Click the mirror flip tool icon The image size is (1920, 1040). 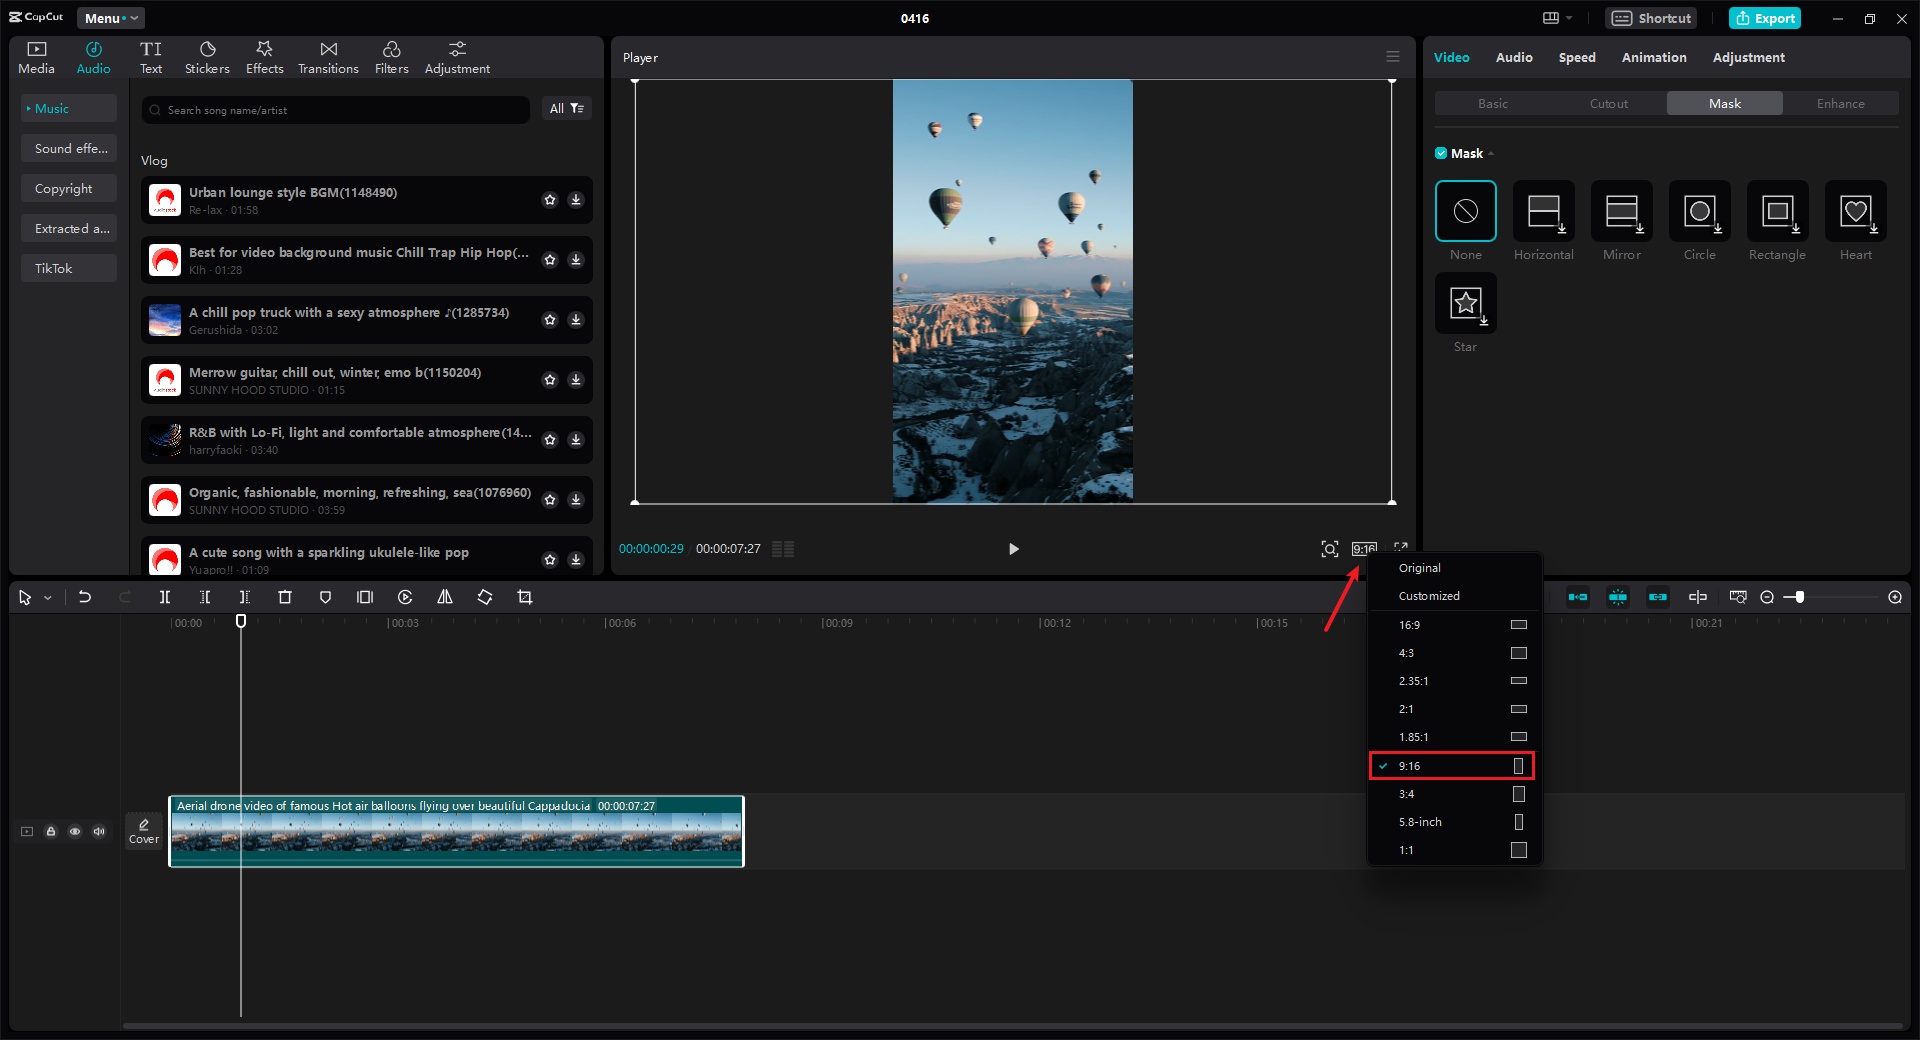pyautogui.click(x=445, y=597)
